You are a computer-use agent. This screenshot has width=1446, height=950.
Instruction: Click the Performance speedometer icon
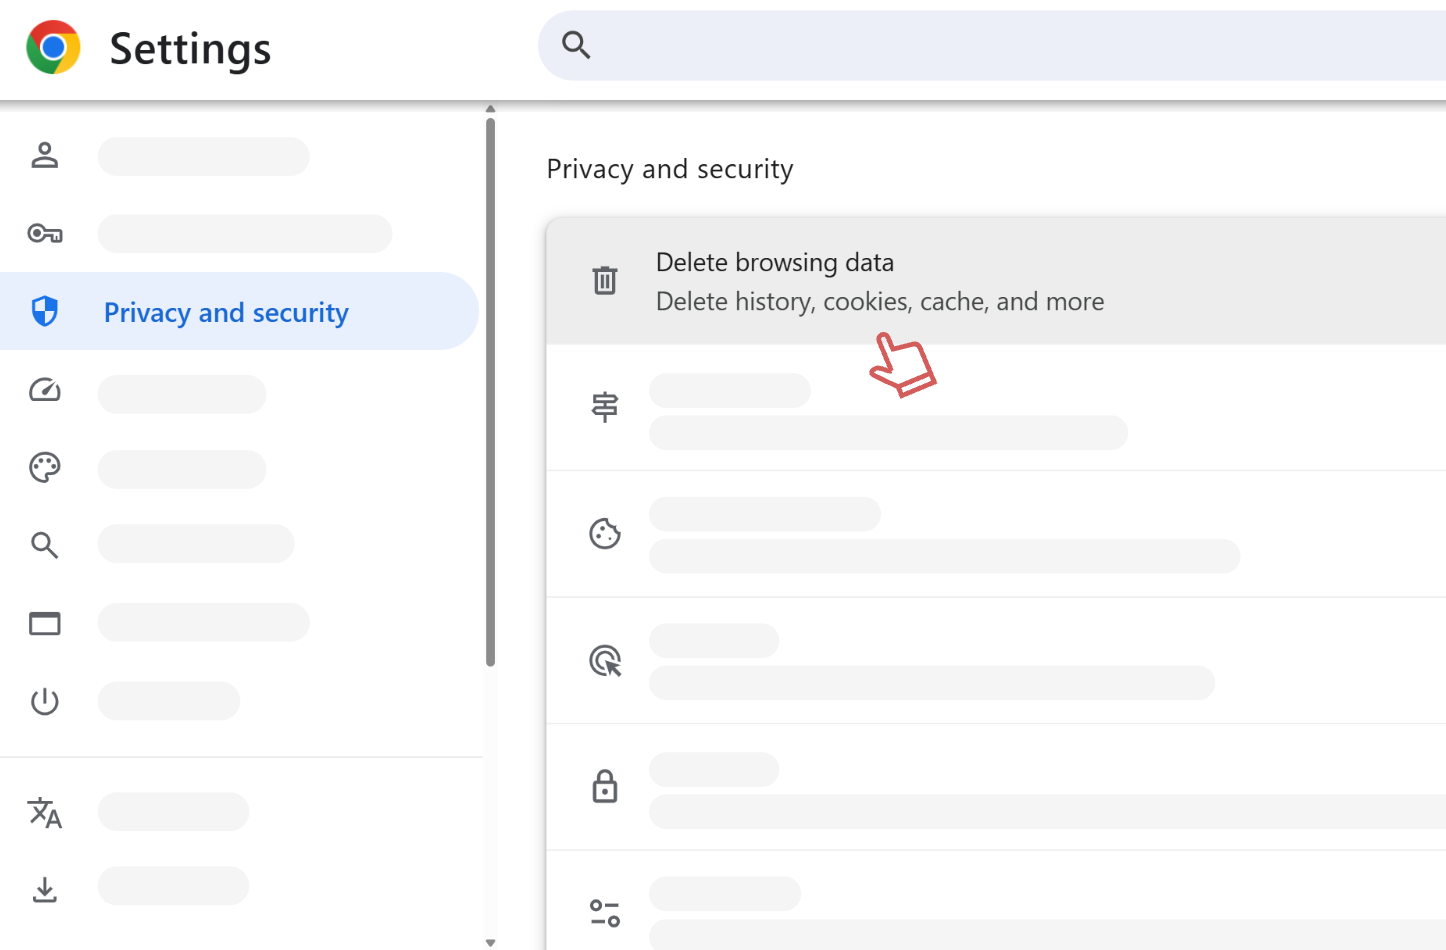[x=45, y=390]
